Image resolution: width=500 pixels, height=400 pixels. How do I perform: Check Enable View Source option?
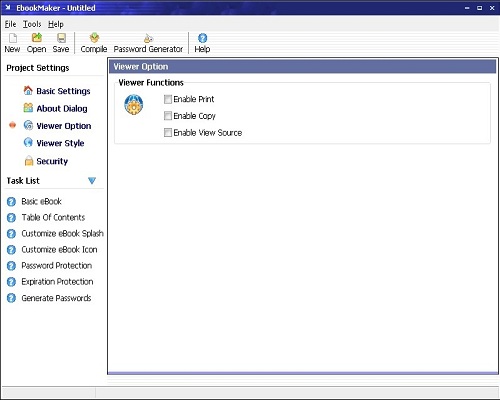168,133
